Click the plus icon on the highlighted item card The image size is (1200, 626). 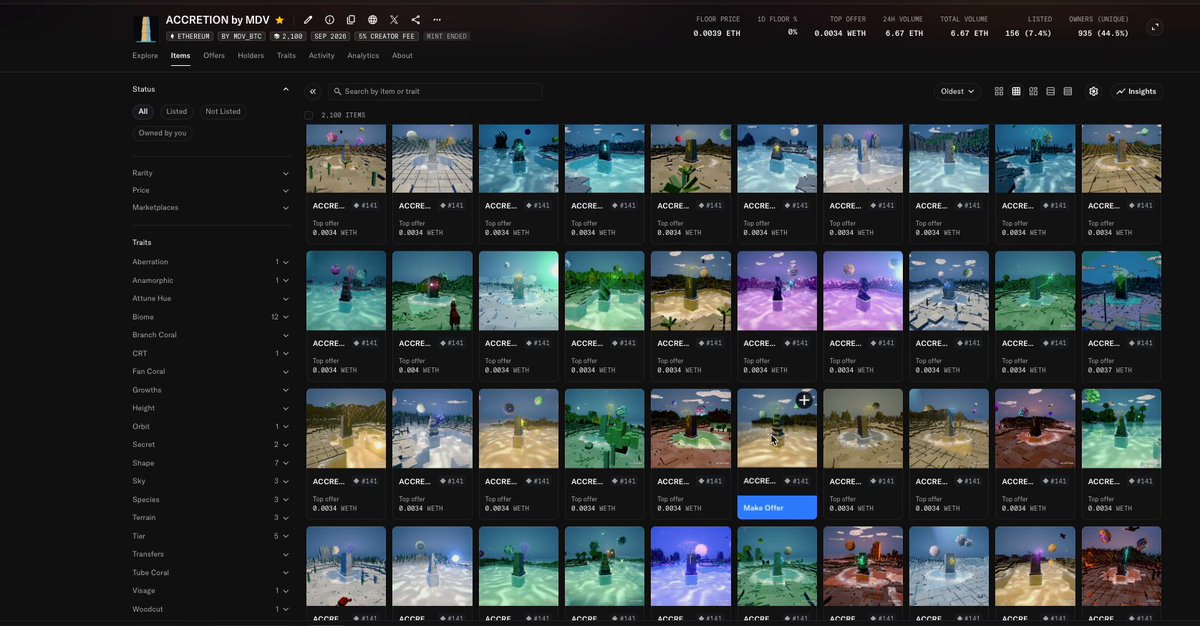point(804,400)
